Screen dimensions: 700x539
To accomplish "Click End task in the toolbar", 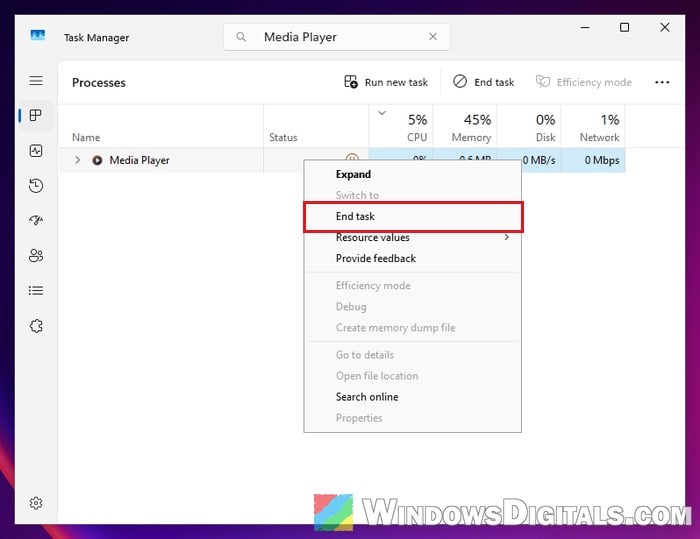I will (x=484, y=82).
